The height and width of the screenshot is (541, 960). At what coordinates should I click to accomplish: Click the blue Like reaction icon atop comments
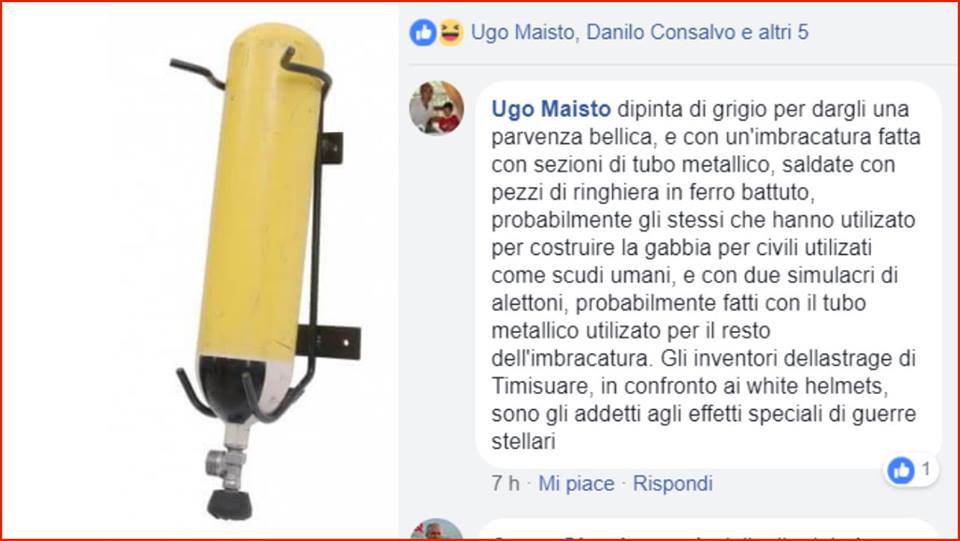[422, 32]
